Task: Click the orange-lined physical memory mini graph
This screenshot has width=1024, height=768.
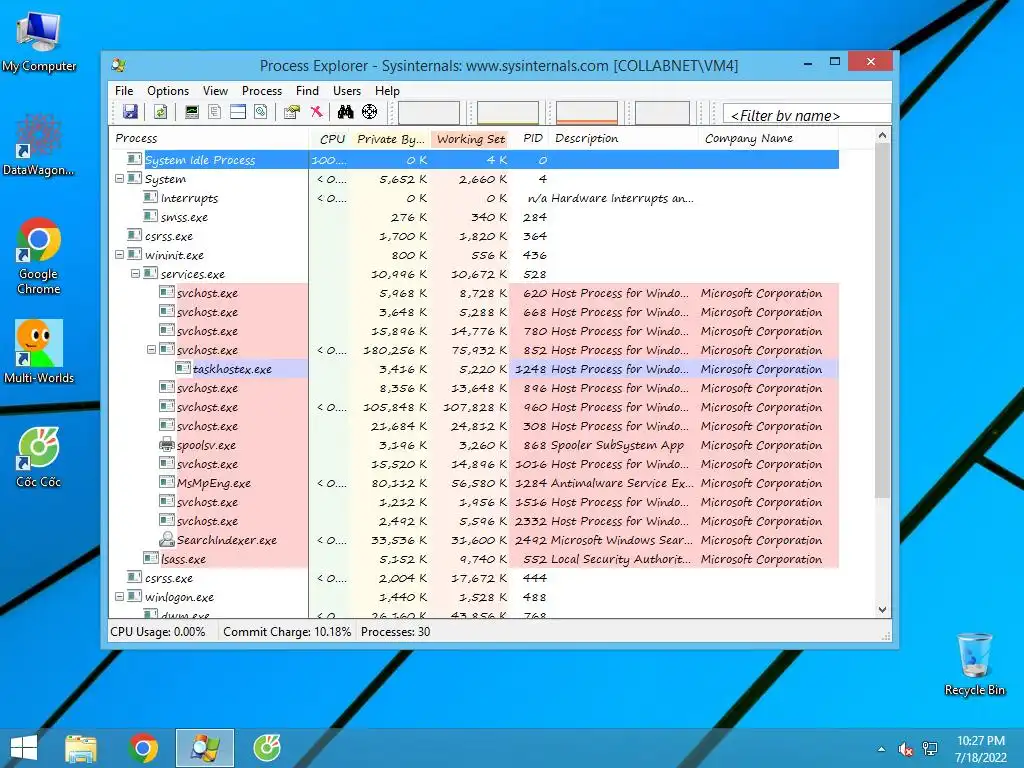Action: coord(586,112)
